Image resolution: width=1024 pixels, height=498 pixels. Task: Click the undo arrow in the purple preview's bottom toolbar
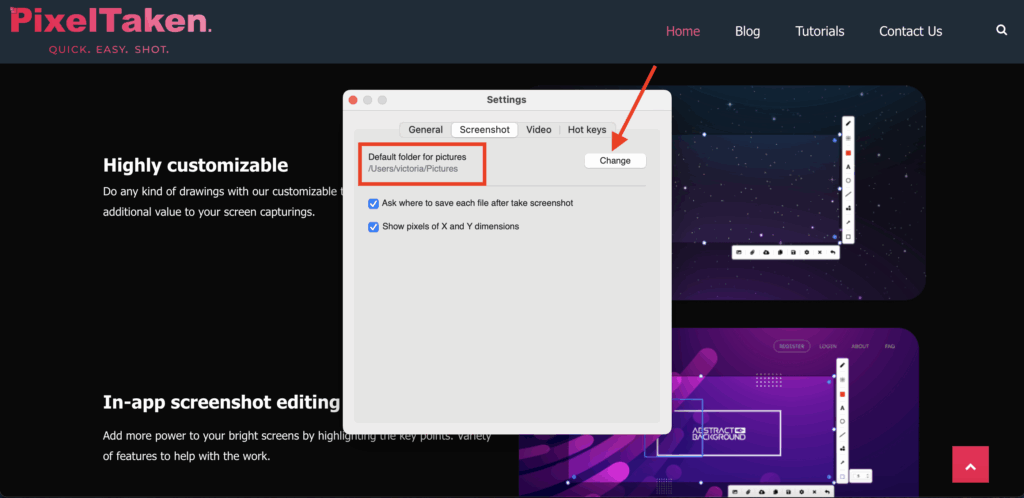tap(827, 492)
